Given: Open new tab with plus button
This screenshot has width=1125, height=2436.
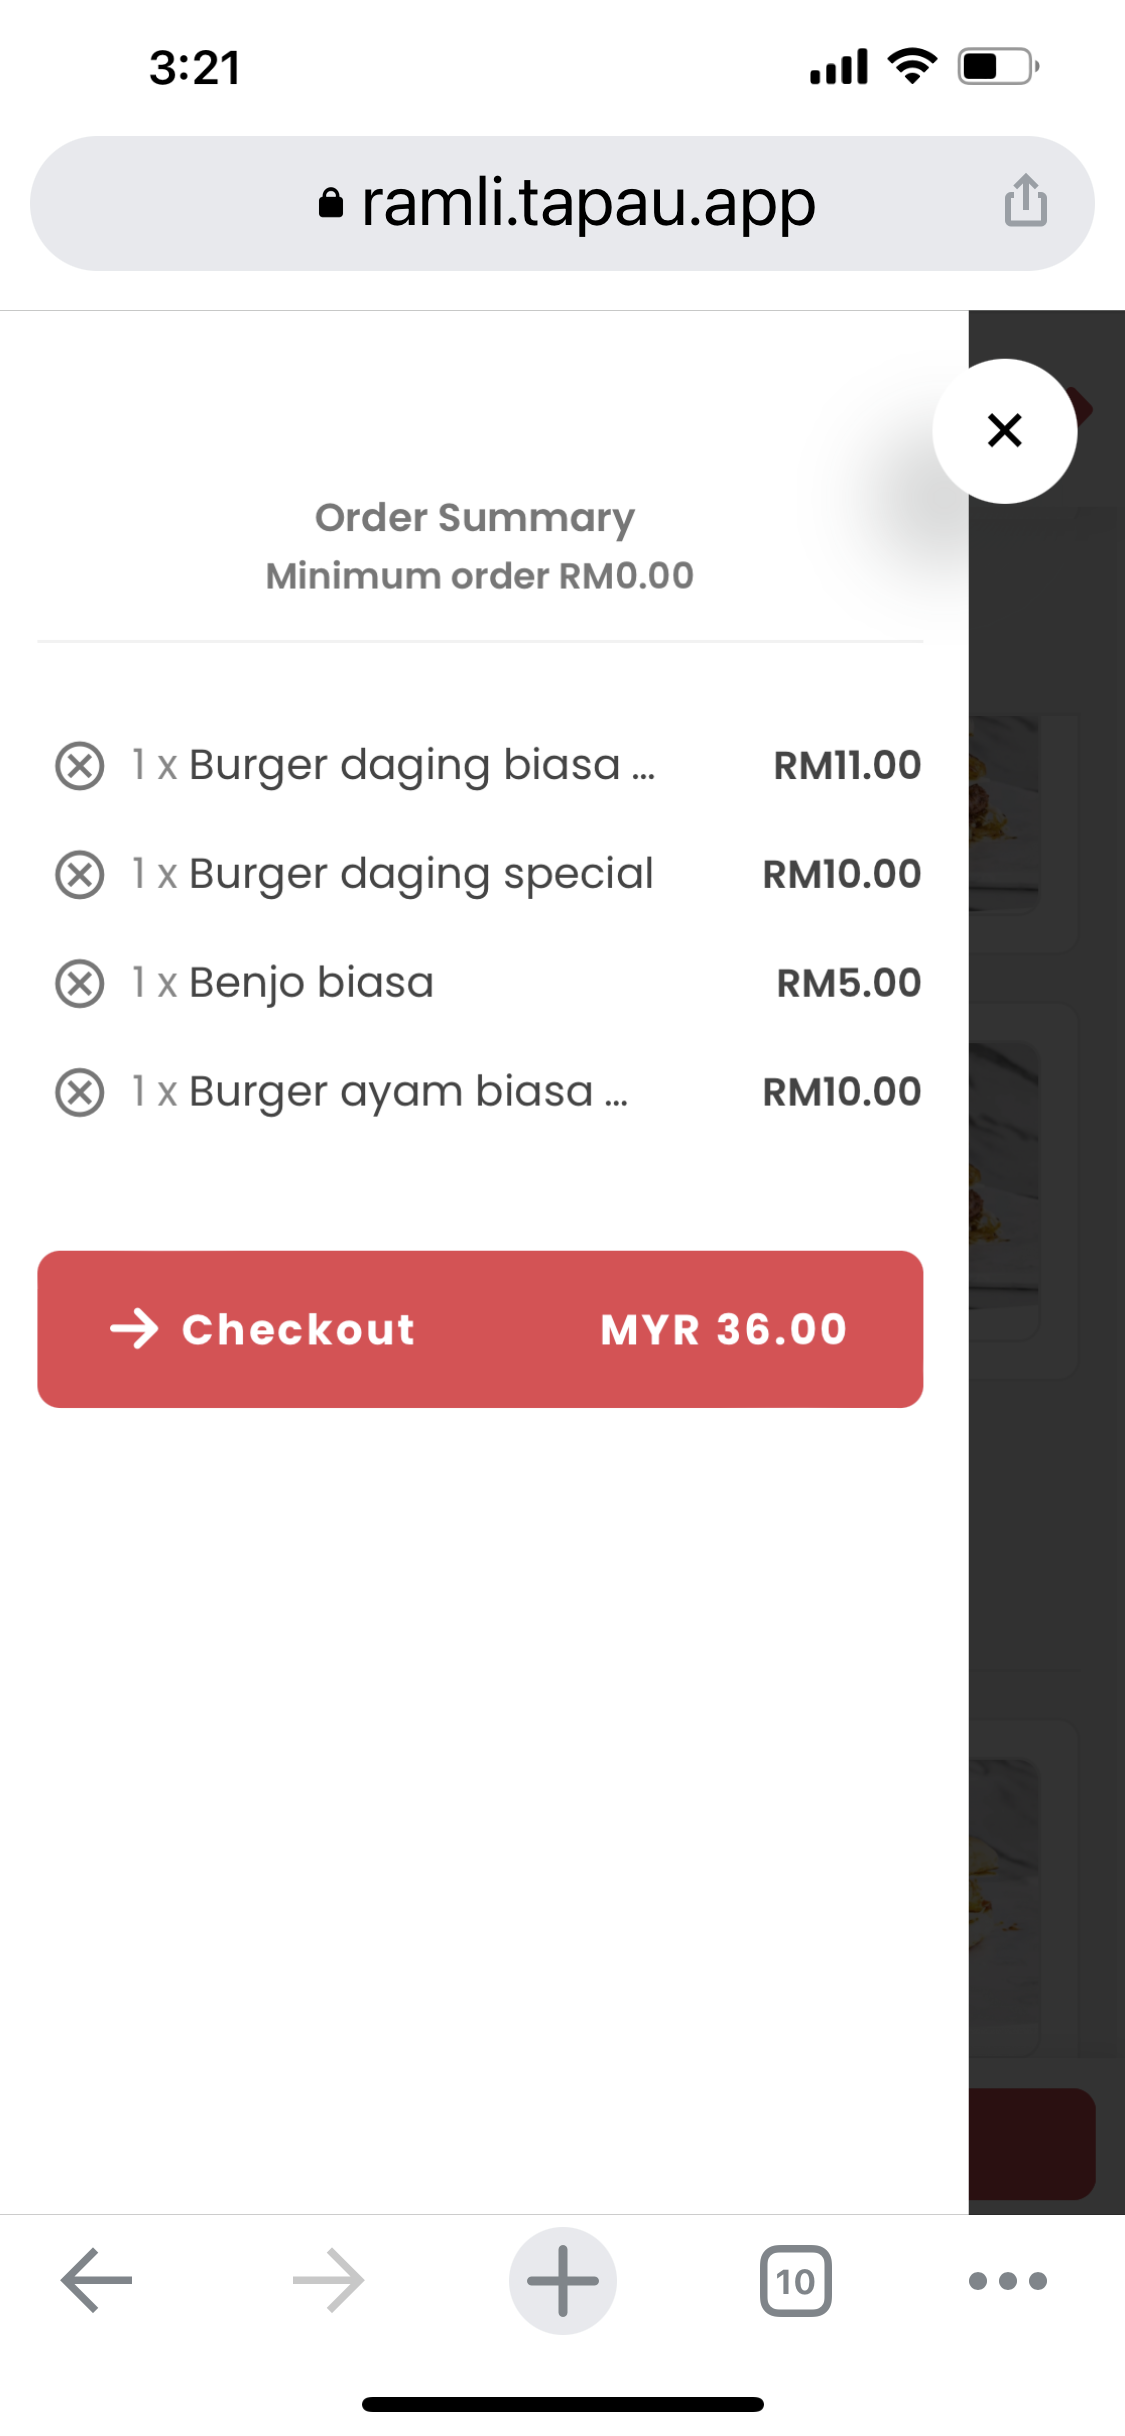Looking at the screenshot, I should coord(562,2280).
